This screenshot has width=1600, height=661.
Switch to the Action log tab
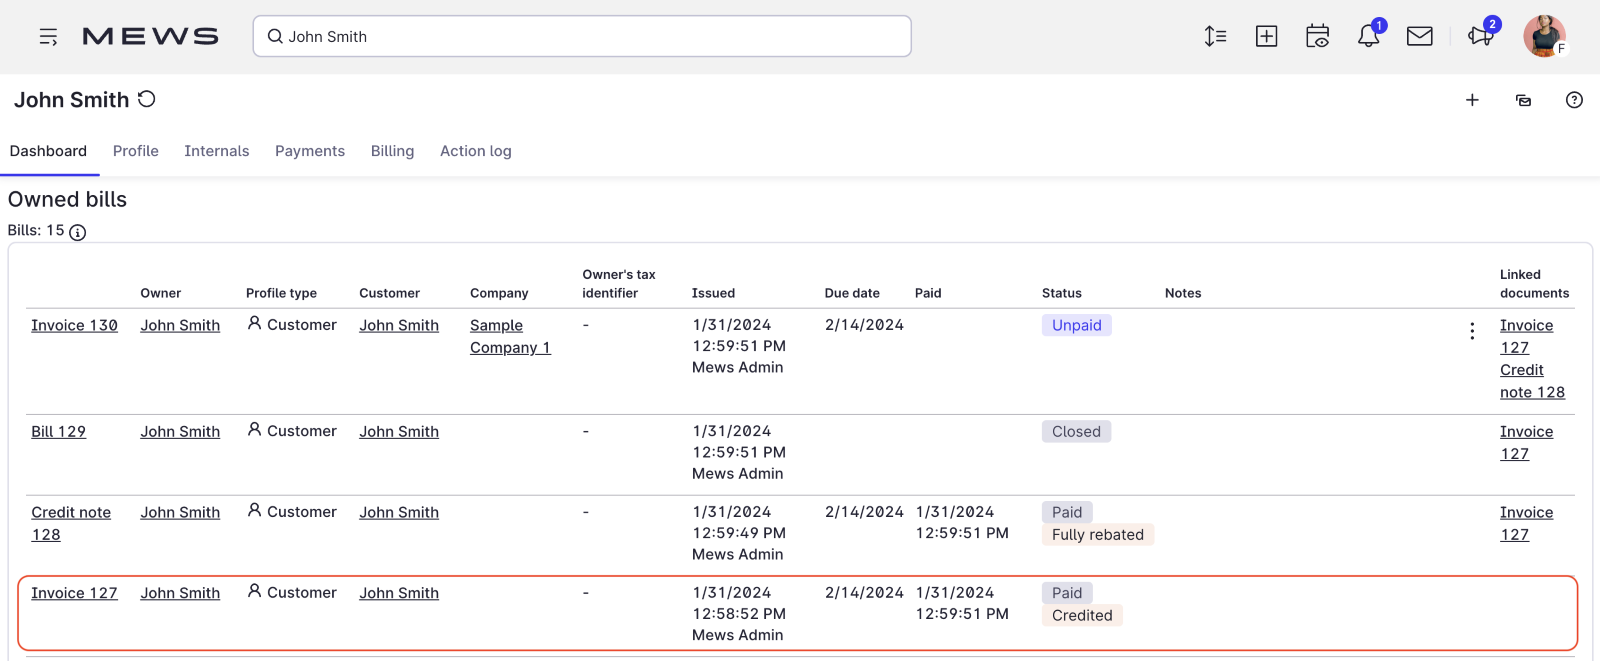476,151
